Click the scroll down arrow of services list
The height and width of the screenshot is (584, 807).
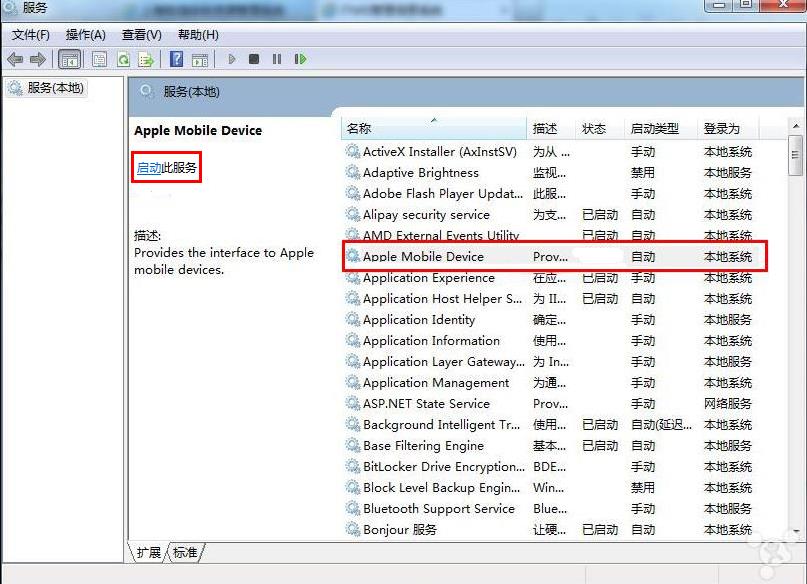pyautogui.click(x=795, y=531)
